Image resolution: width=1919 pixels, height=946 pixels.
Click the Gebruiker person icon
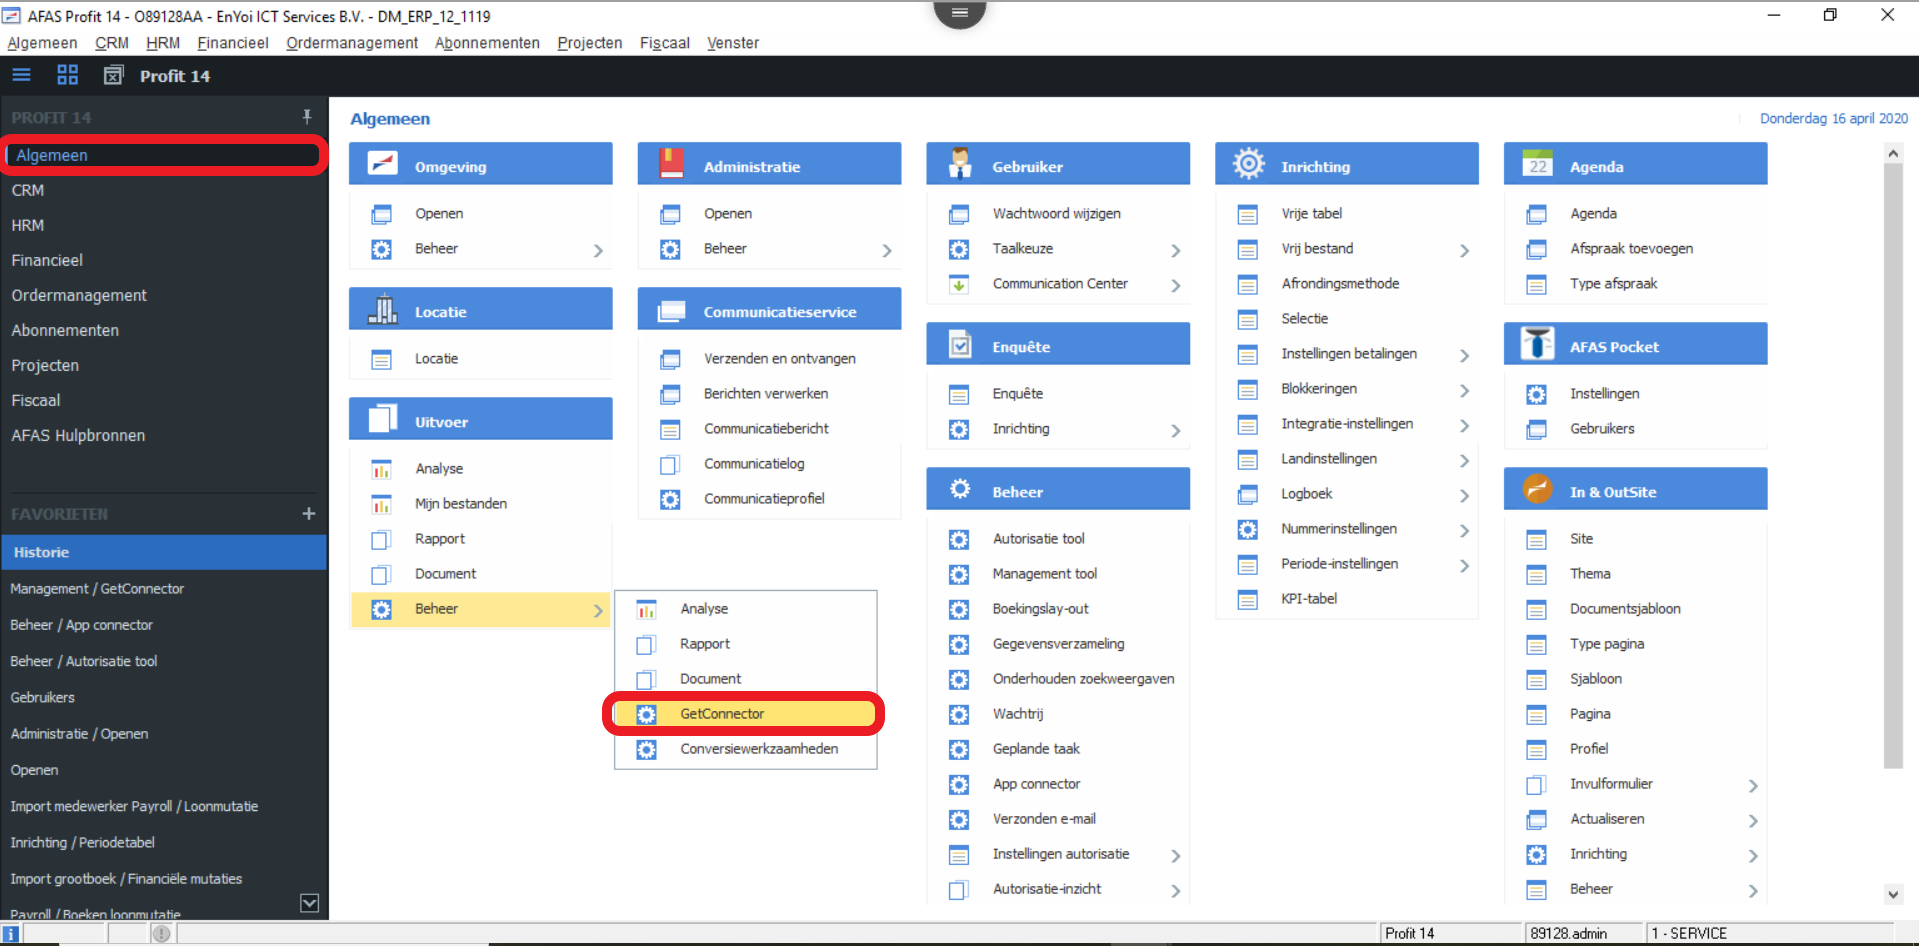coord(960,164)
